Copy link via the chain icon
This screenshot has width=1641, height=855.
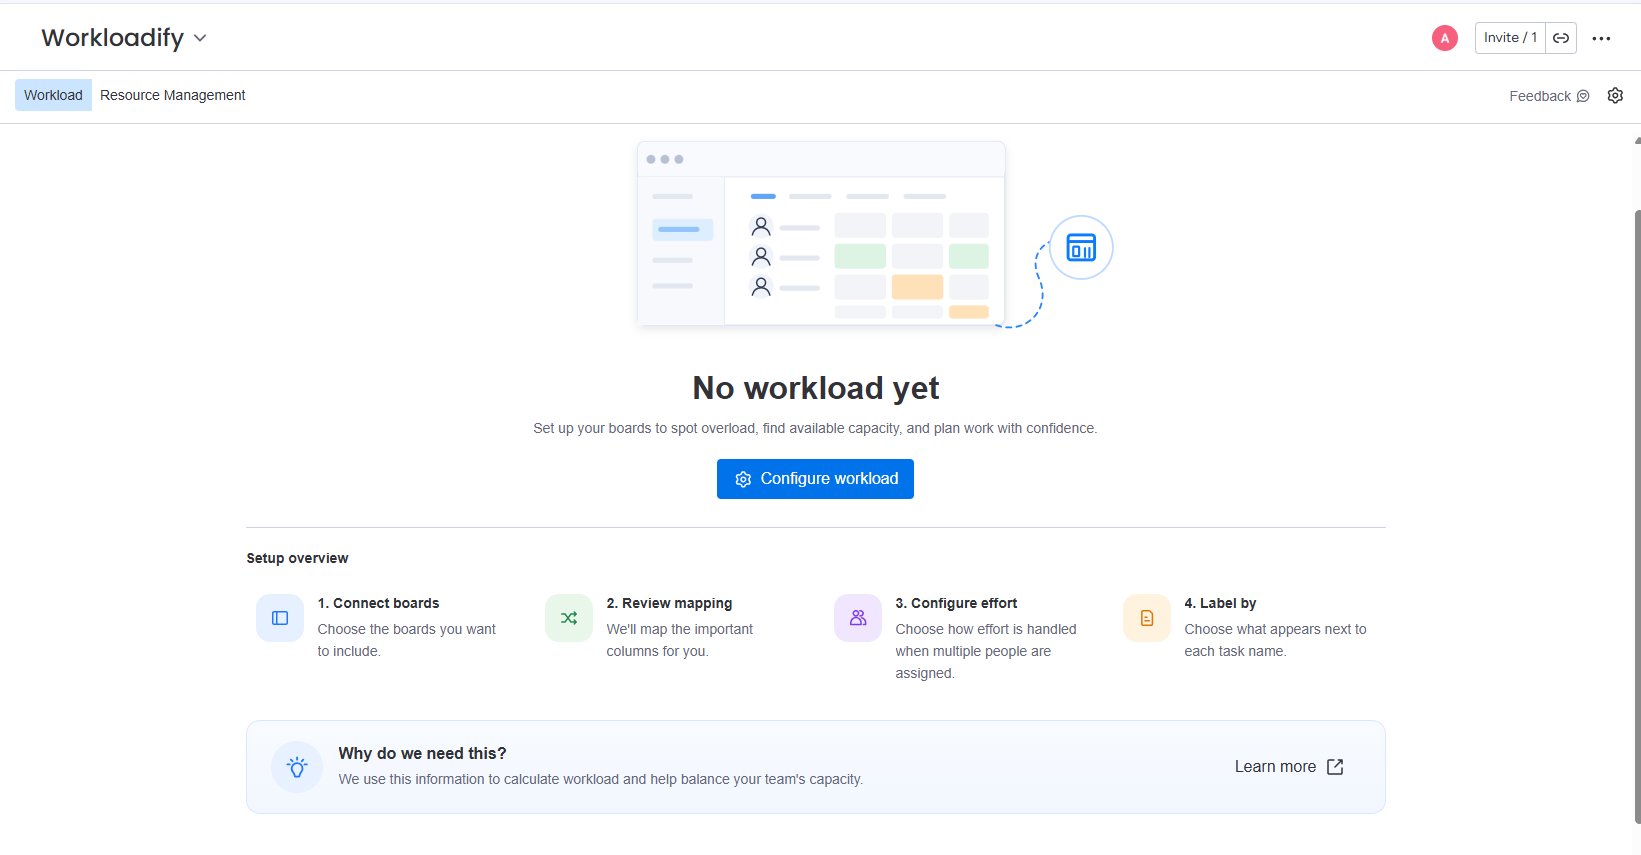point(1561,38)
